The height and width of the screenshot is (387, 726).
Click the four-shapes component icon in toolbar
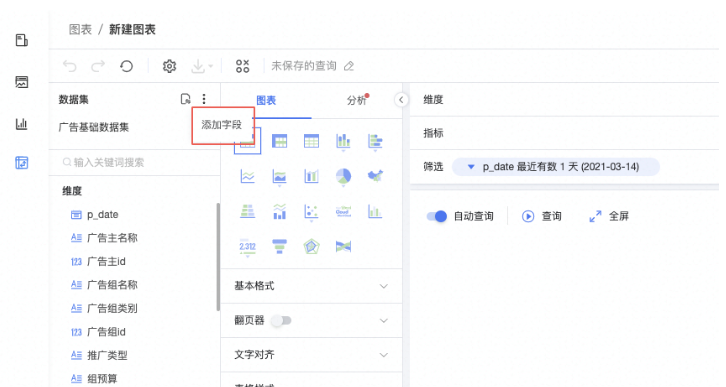click(x=242, y=66)
